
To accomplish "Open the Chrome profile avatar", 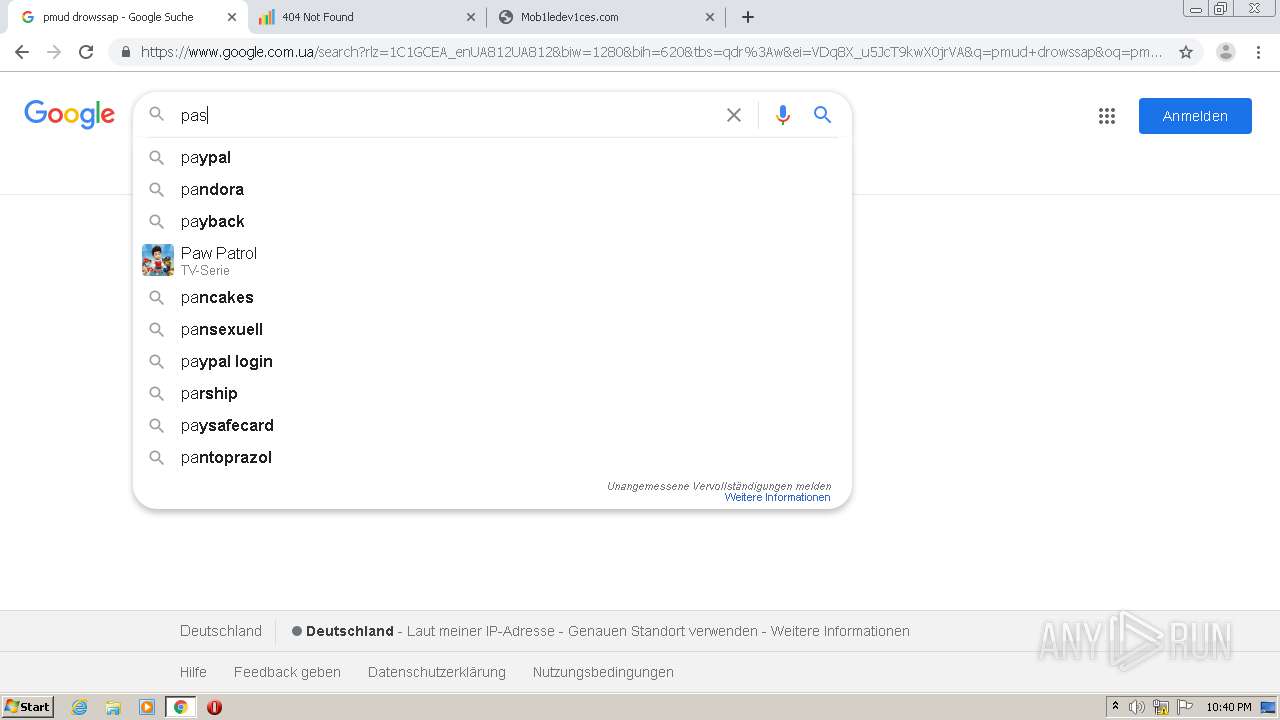I will click(x=1225, y=52).
